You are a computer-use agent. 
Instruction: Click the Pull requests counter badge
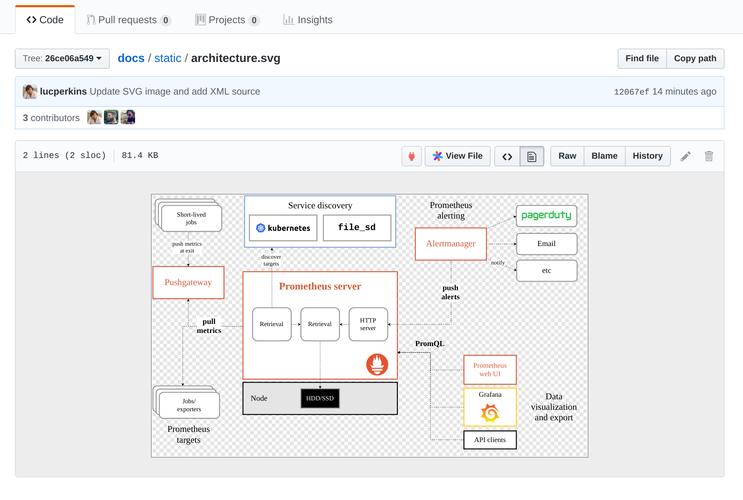point(165,20)
